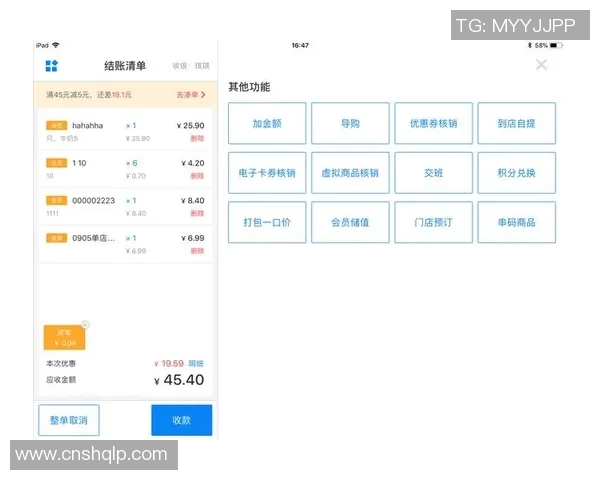Open 积分兑换
This screenshot has width=600, height=480.
[517, 173]
